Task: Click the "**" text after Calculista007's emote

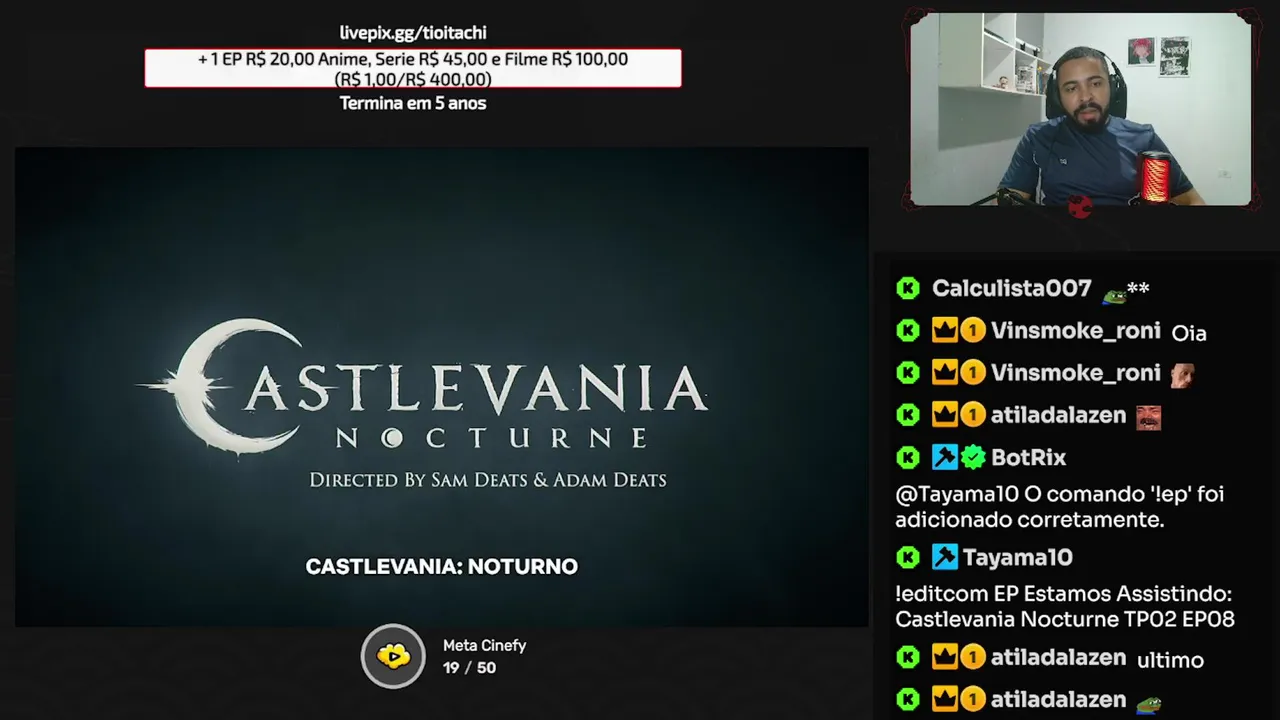Action: click(1138, 289)
